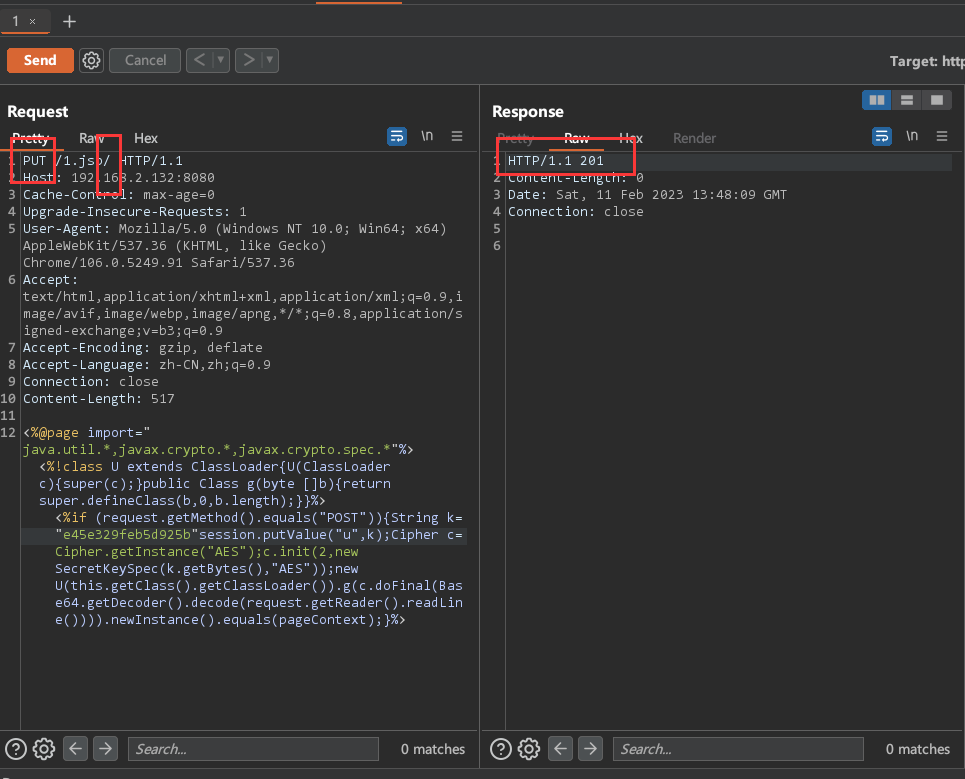This screenshot has height=779, width=965.
Task: Open help for Response search
Action: click(x=501, y=749)
